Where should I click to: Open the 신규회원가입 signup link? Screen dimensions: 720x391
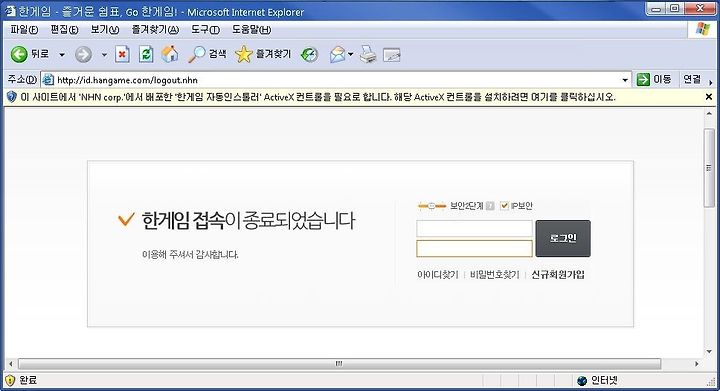coord(558,274)
